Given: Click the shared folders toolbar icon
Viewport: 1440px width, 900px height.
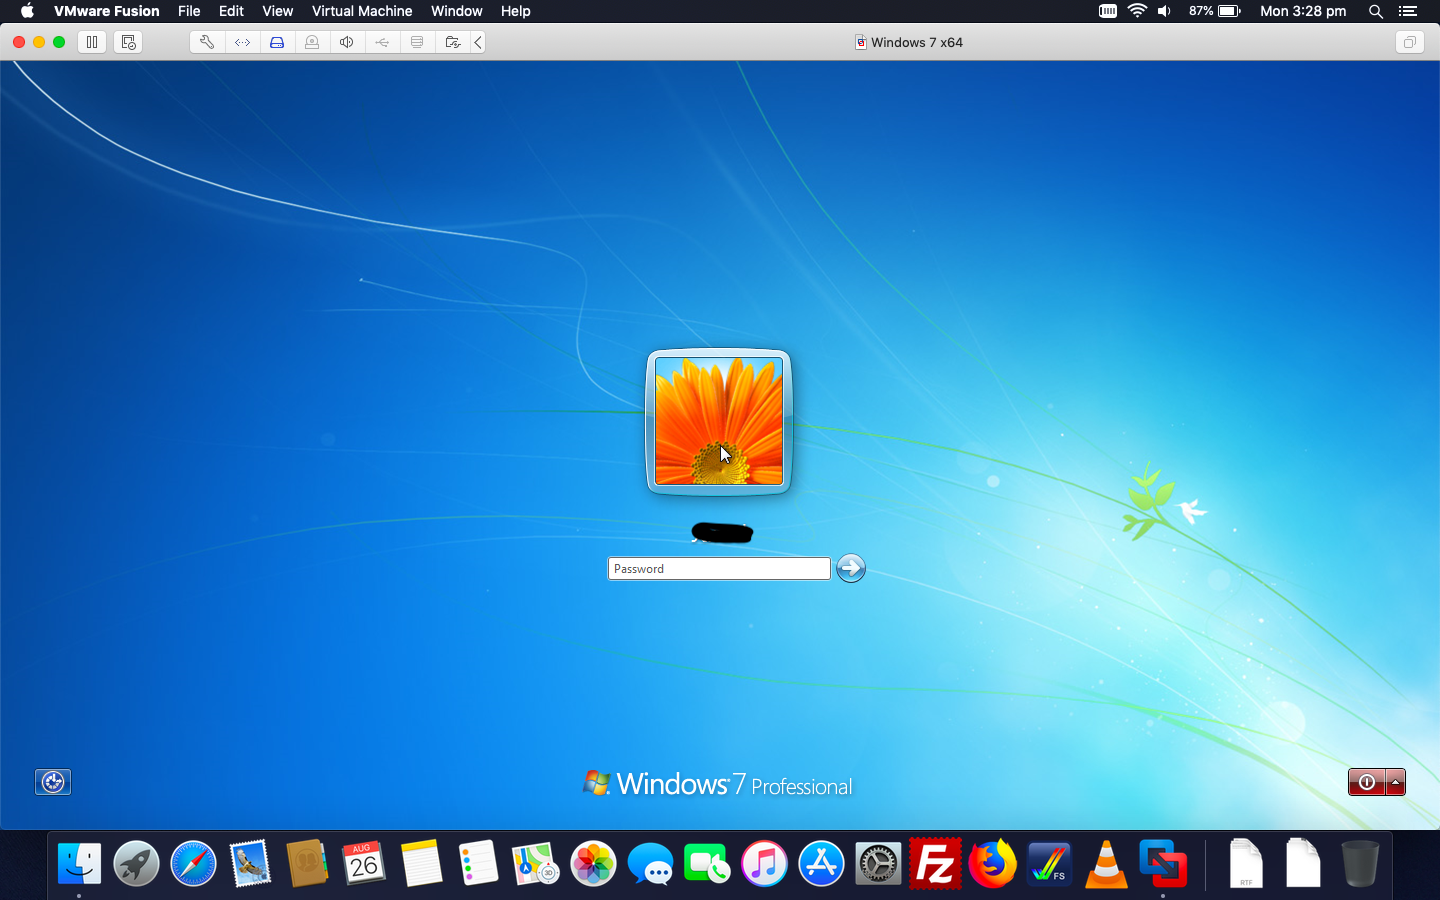Looking at the screenshot, I should pos(452,42).
